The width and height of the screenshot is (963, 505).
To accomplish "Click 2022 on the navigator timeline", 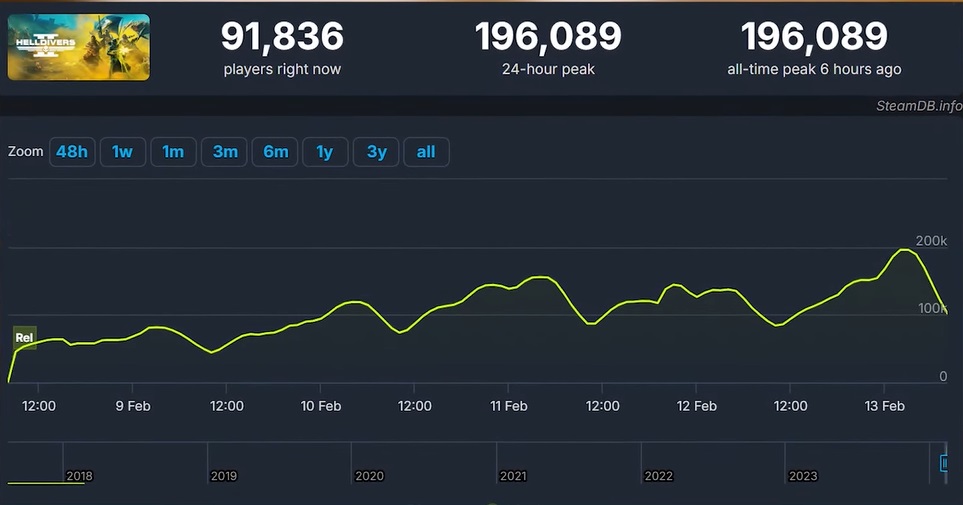I will point(658,476).
